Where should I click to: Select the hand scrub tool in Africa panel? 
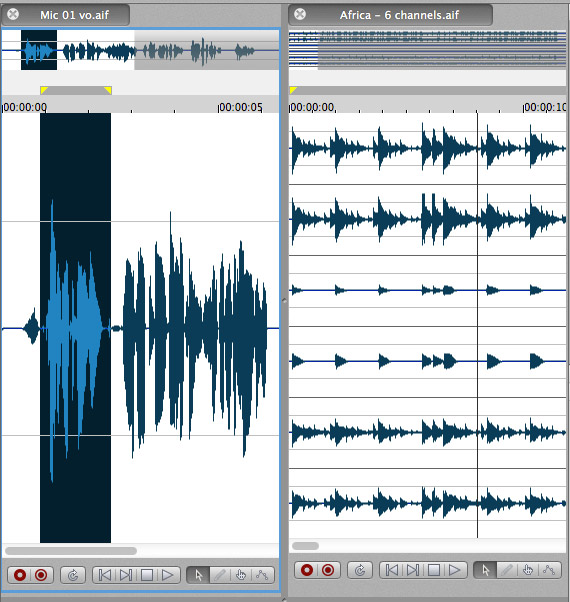point(528,570)
